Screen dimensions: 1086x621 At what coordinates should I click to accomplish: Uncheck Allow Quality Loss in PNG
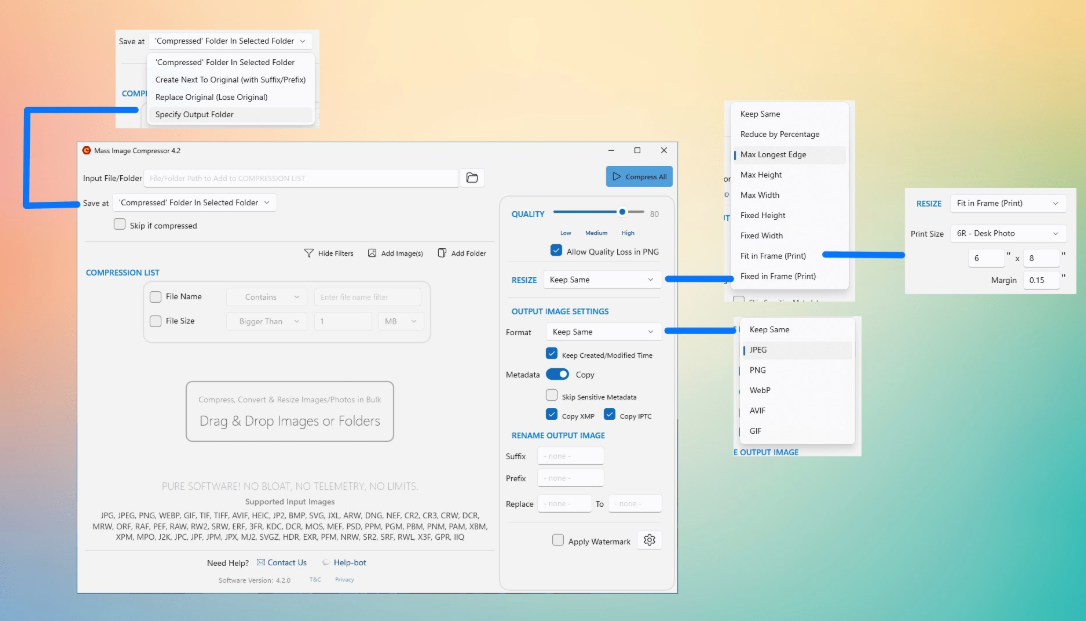[x=556, y=251]
